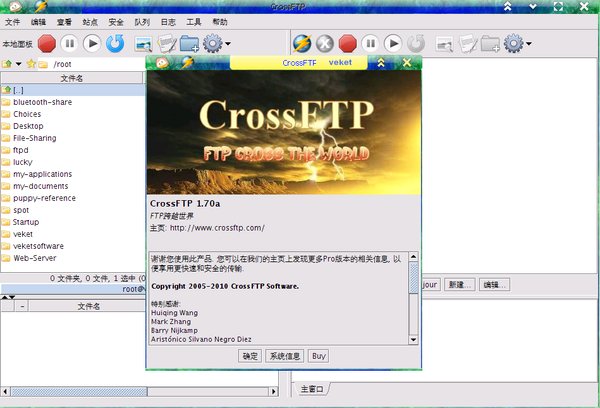
Task: Click About dialog scrollbar down arrow
Action: [413, 339]
